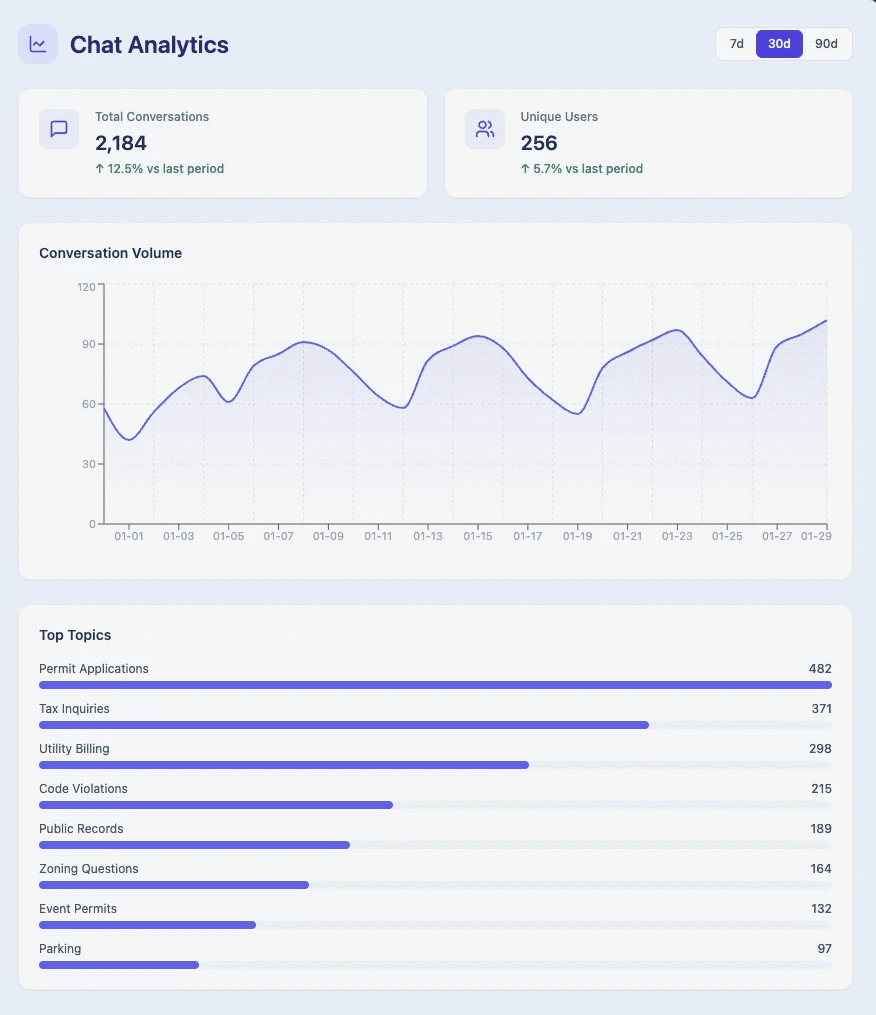Select the 7d time range

[736, 43]
